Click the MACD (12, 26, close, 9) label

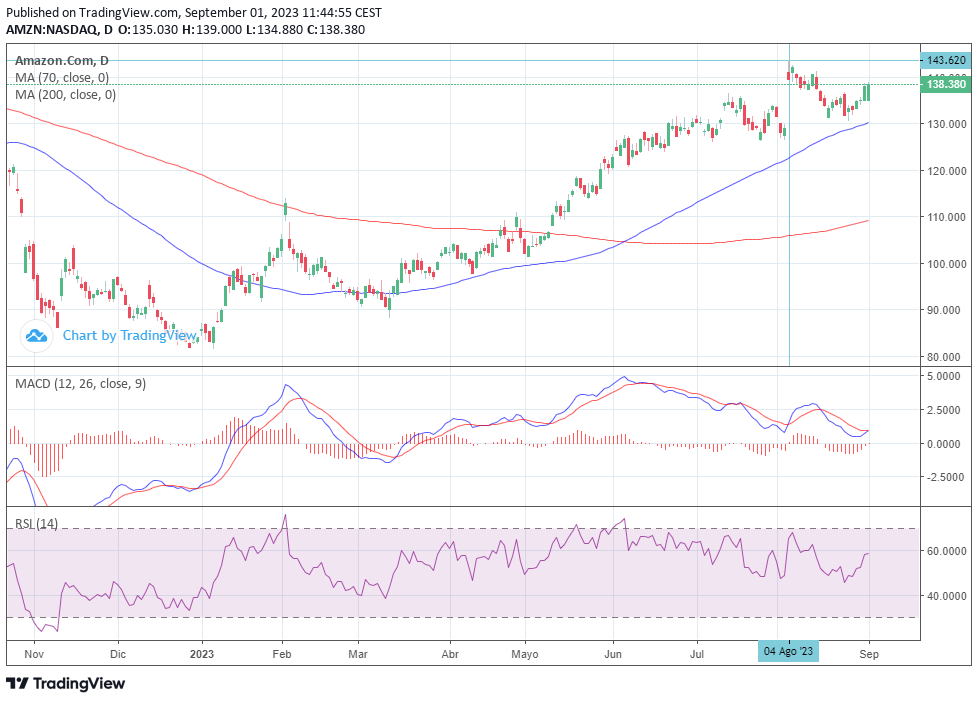click(x=80, y=383)
